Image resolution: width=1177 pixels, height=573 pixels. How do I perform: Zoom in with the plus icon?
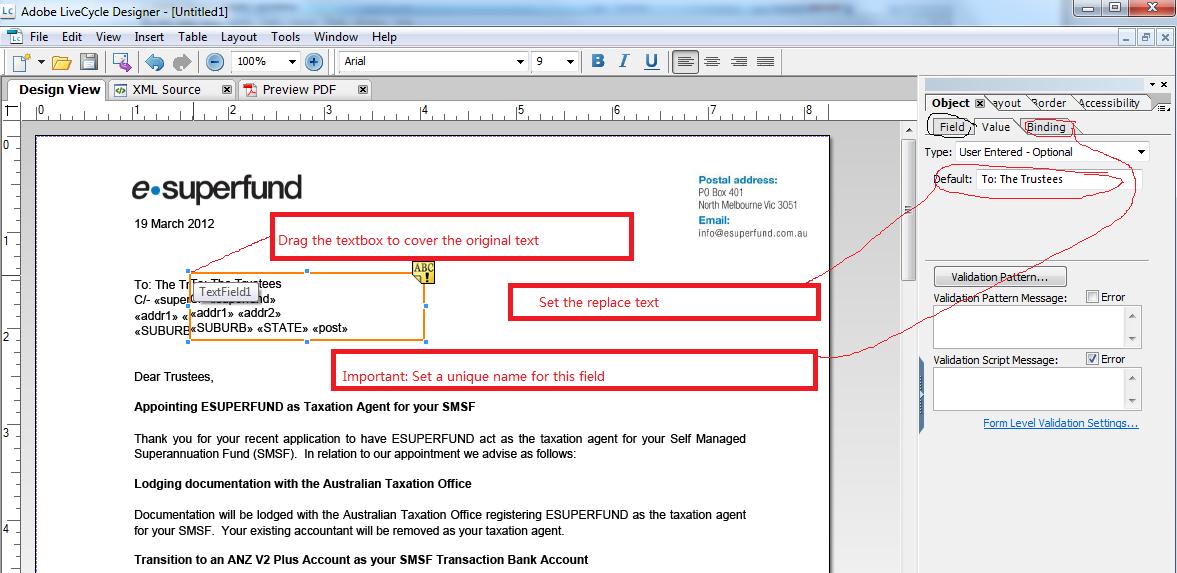pyautogui.click(x=313, y=62)
